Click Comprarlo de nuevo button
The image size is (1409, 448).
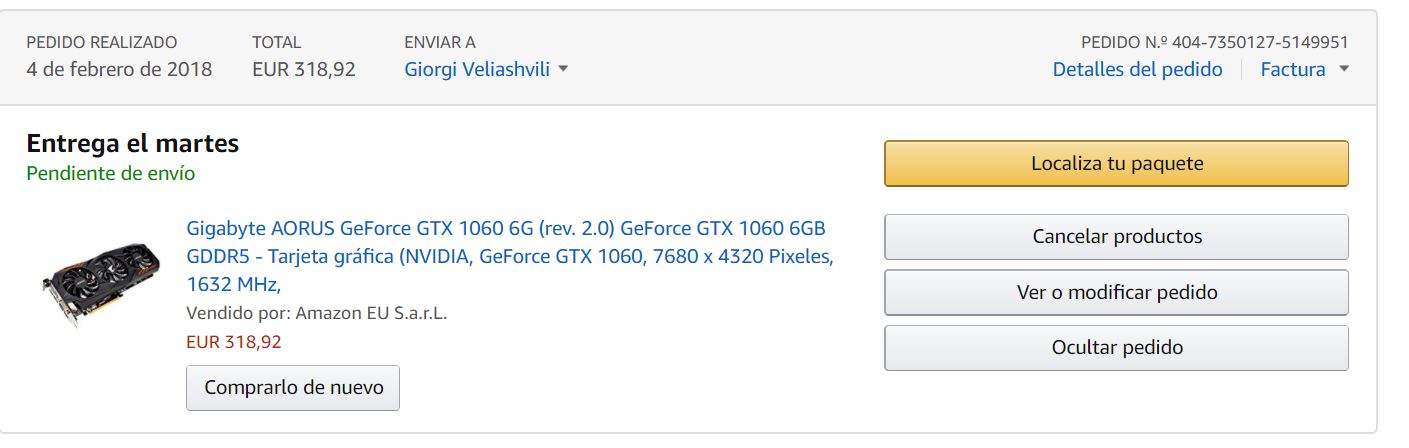293,388
